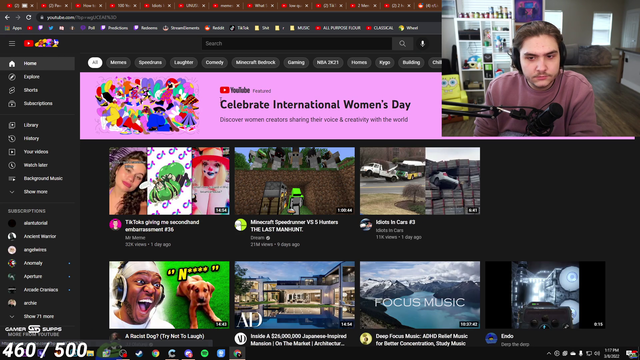
Task: Click the Mr Meme channel avatar
Action: (116, 224)
